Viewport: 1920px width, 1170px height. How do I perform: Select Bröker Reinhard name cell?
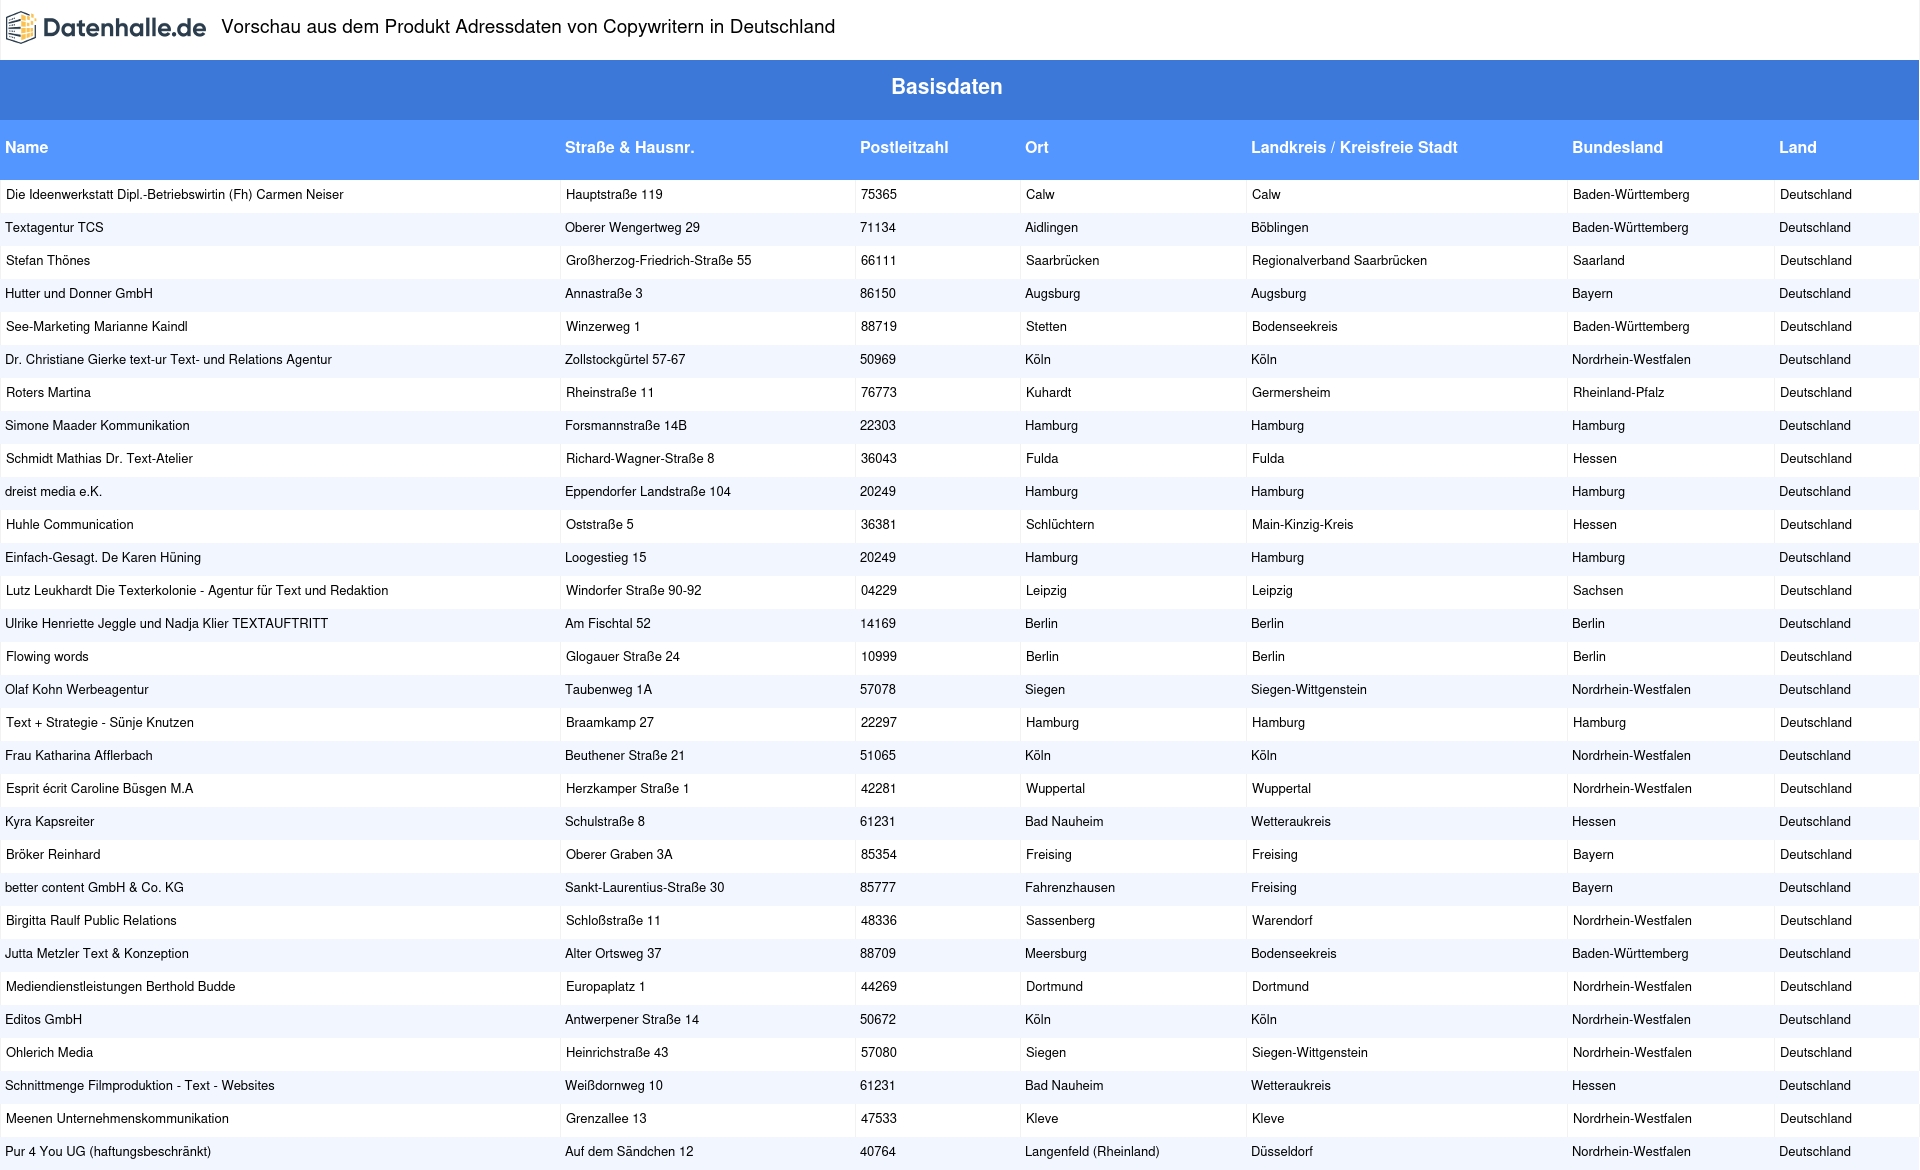53,855
